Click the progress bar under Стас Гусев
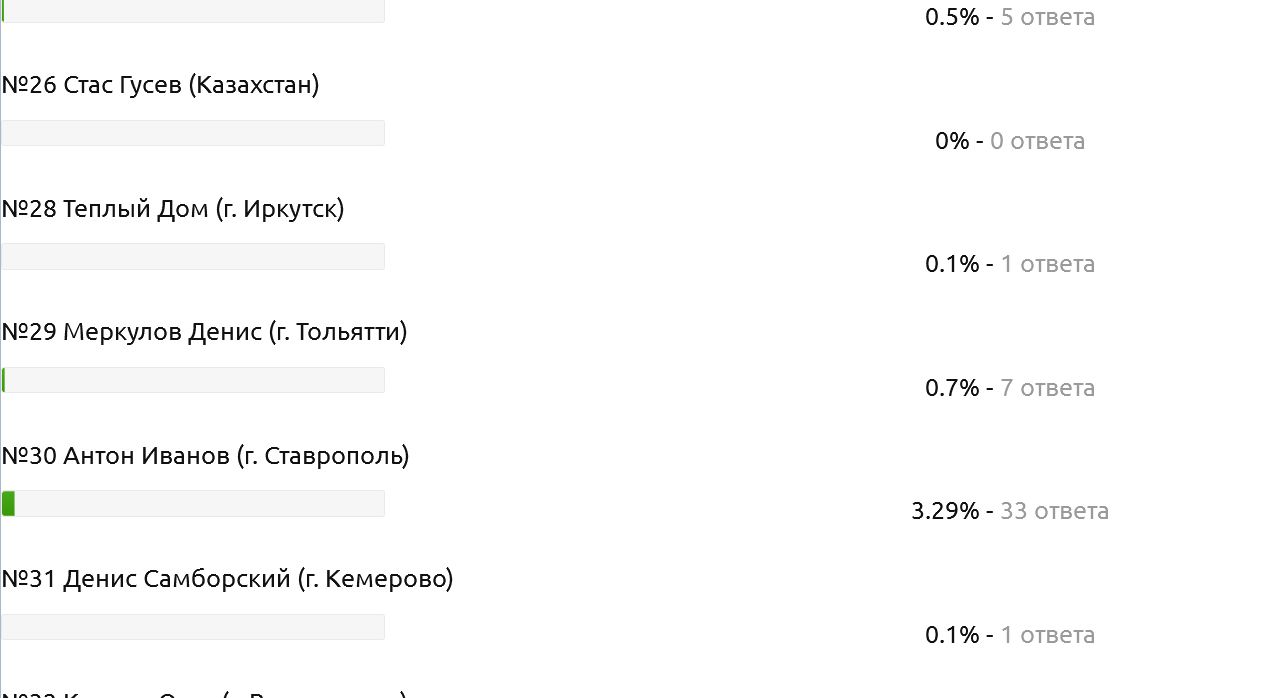Viewport: 1267px width, 698px height. tap(193, 133)
